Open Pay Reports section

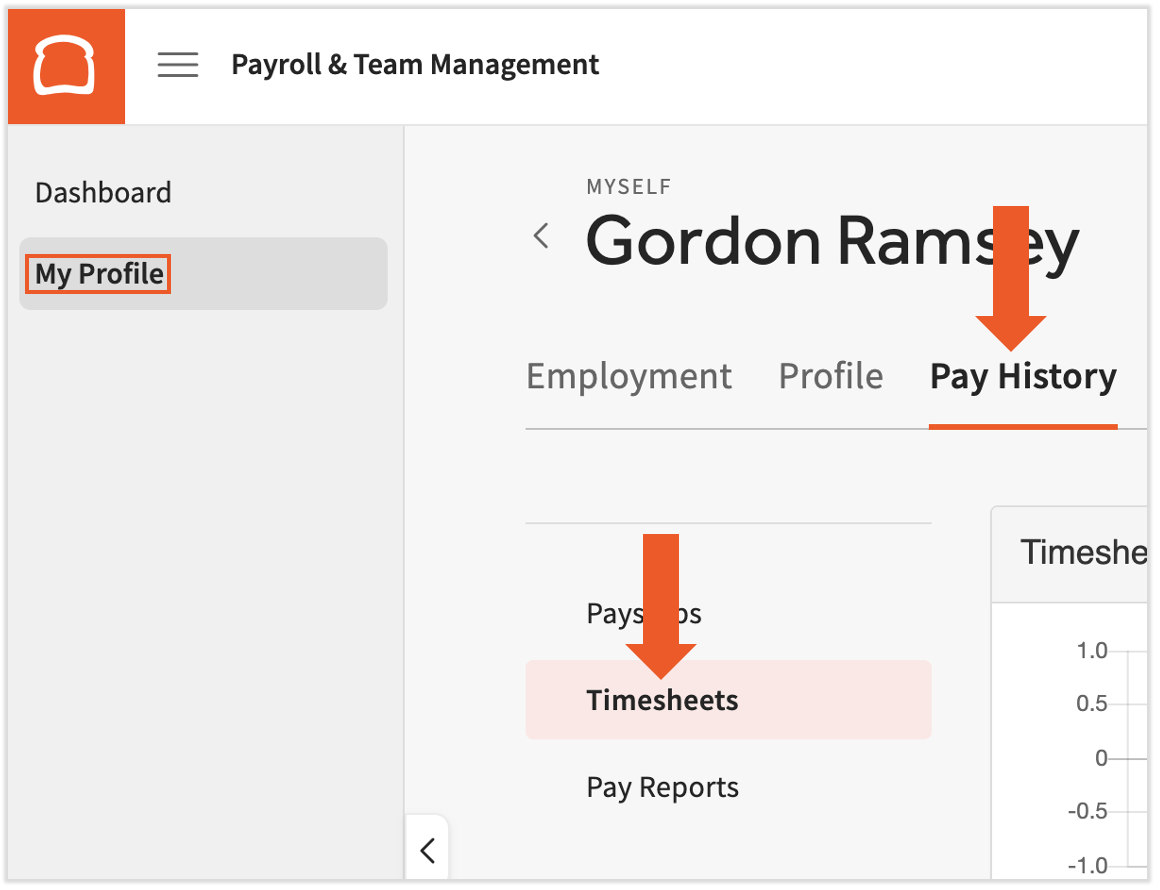coord(662,788)
